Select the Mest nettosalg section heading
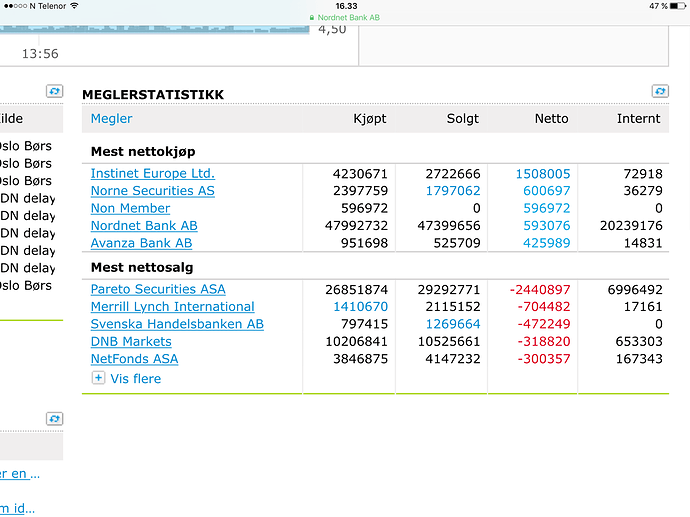690x517 pixels. 142,267
